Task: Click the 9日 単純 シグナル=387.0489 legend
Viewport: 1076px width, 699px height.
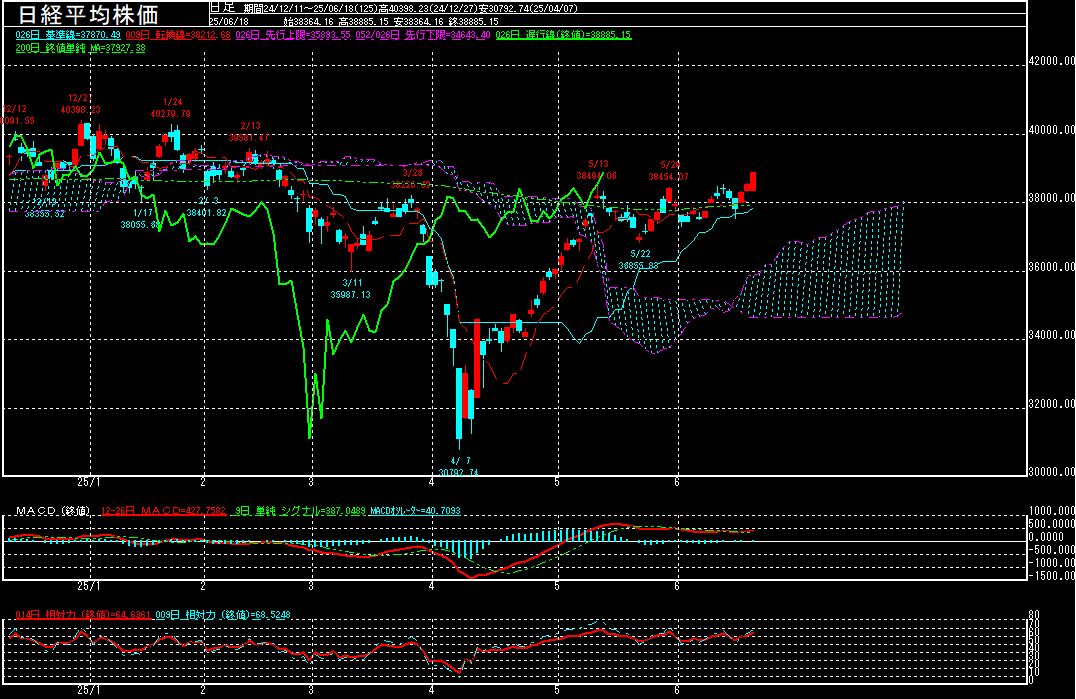Action: (301, 511)
